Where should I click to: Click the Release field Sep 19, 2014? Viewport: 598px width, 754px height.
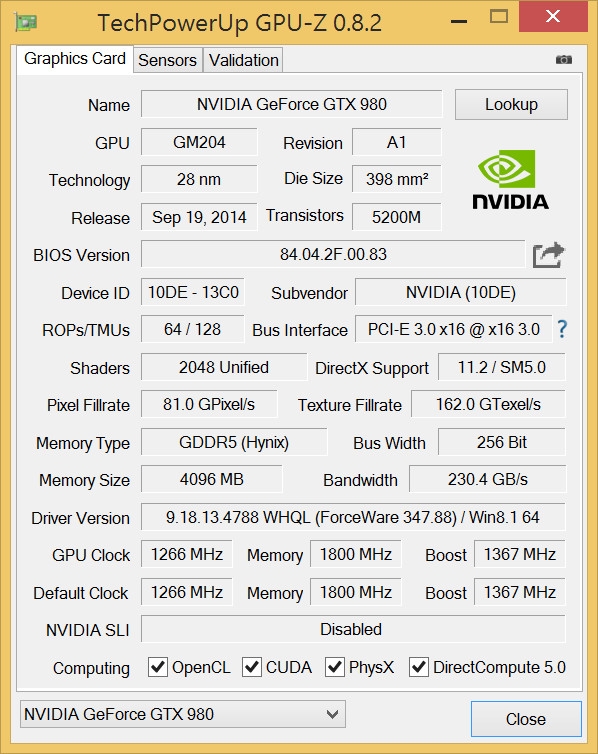click(x=199, y=217)
